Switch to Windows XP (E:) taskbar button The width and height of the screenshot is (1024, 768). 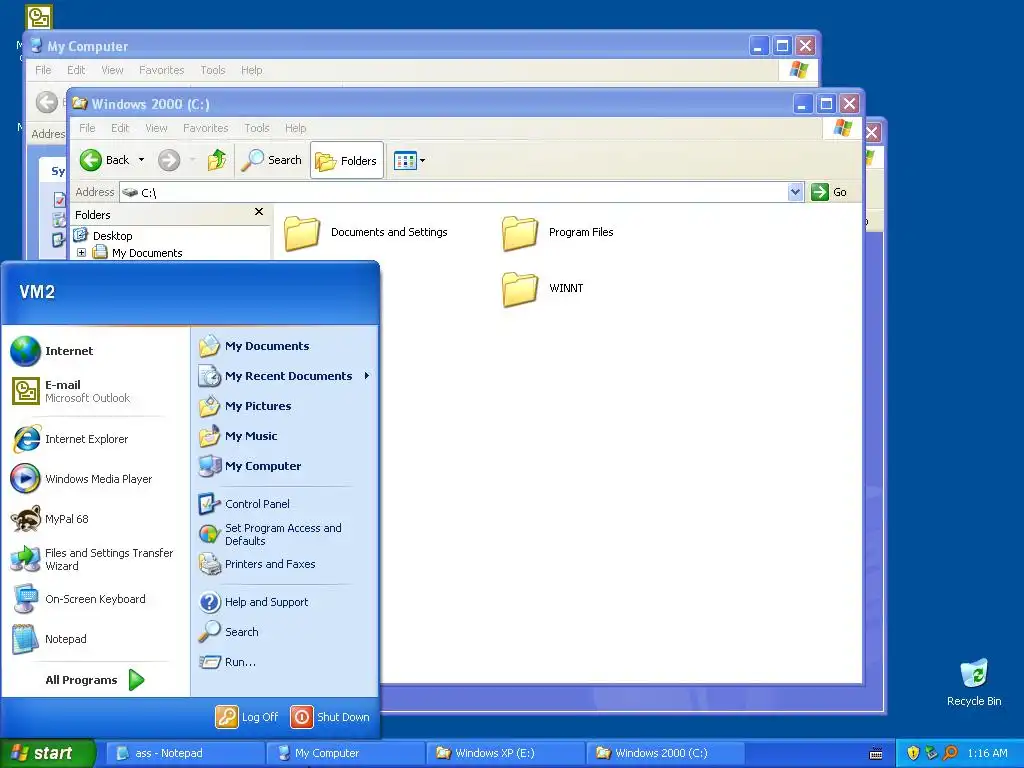coord(505,753)
